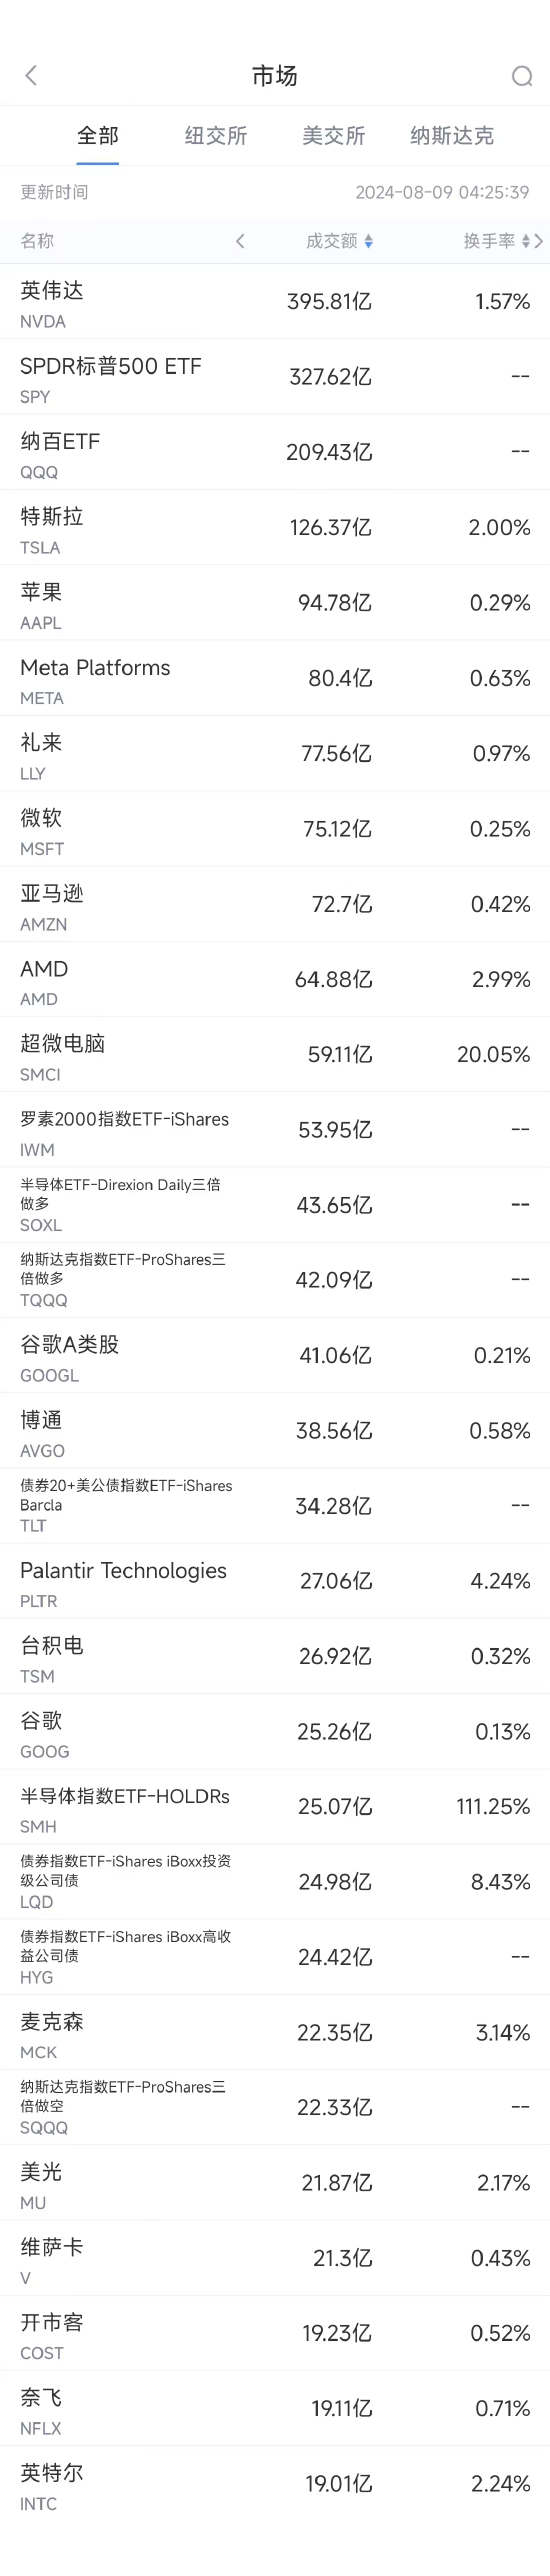Switch to 纽交所 tab
This screenshot has width=550, height=2576.
tap(216, 136)
